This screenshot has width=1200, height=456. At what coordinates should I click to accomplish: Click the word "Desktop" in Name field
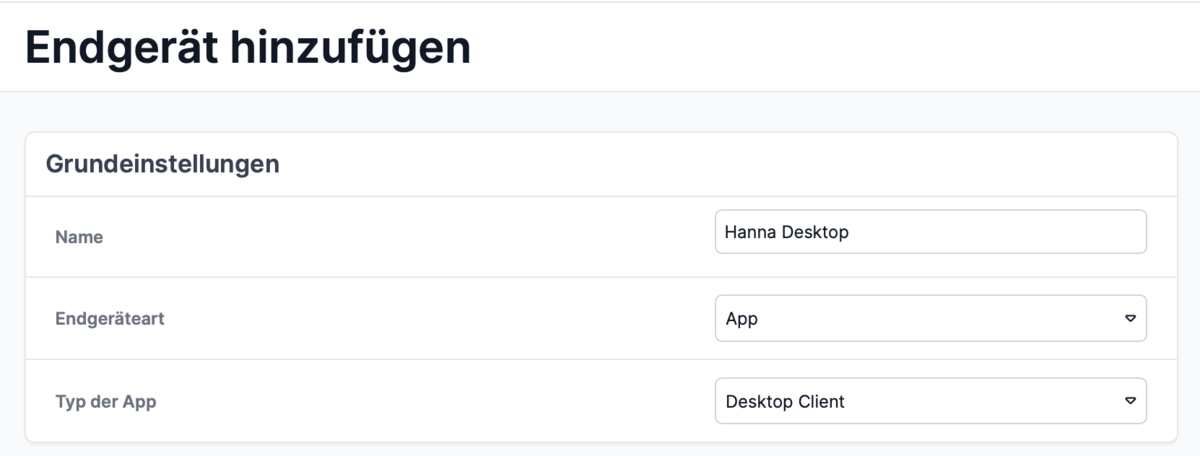(x=813, y=233)
